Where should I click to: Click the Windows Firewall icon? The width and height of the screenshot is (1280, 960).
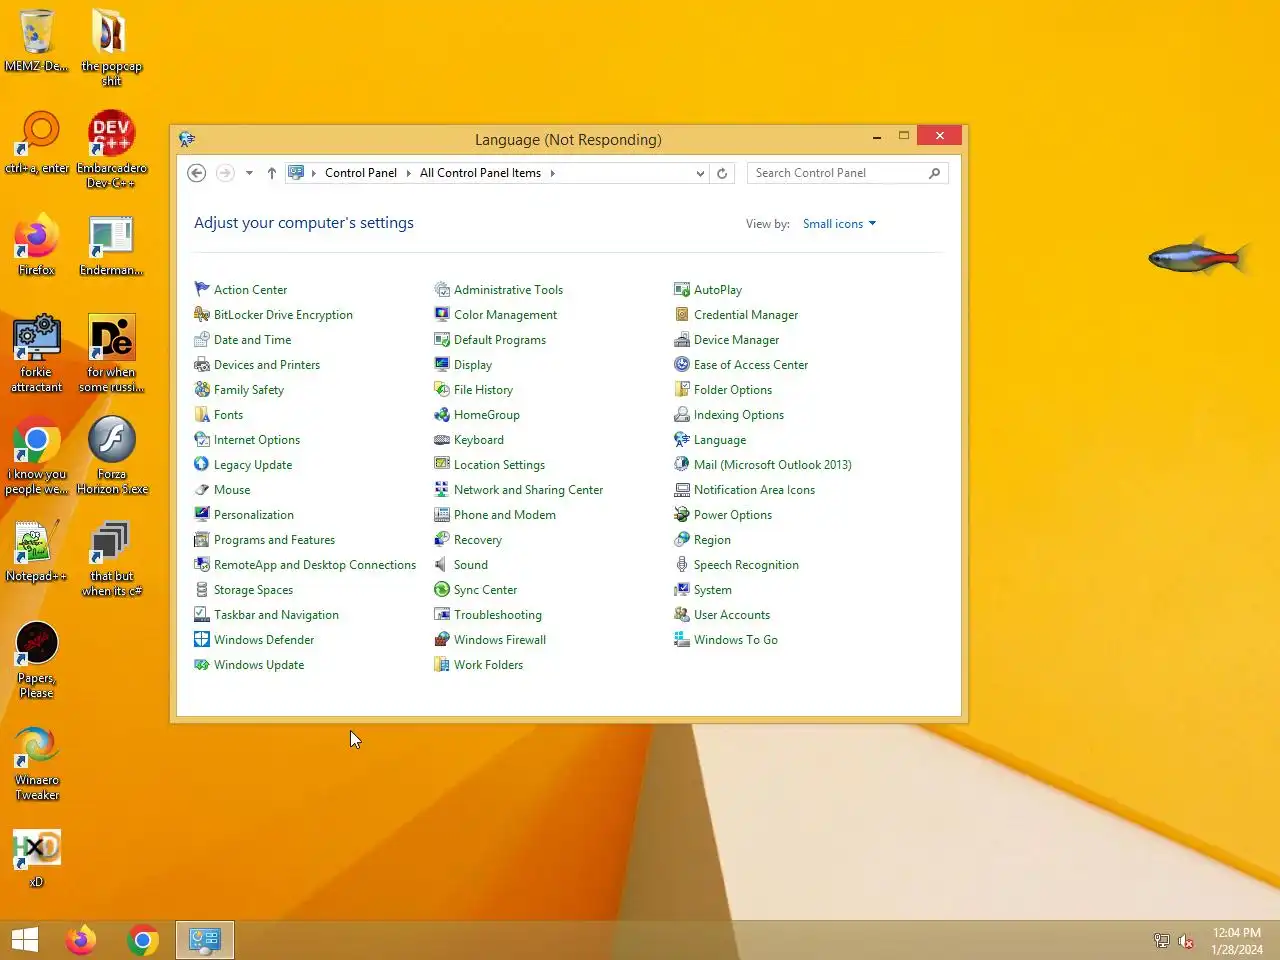tap(442, 639)
